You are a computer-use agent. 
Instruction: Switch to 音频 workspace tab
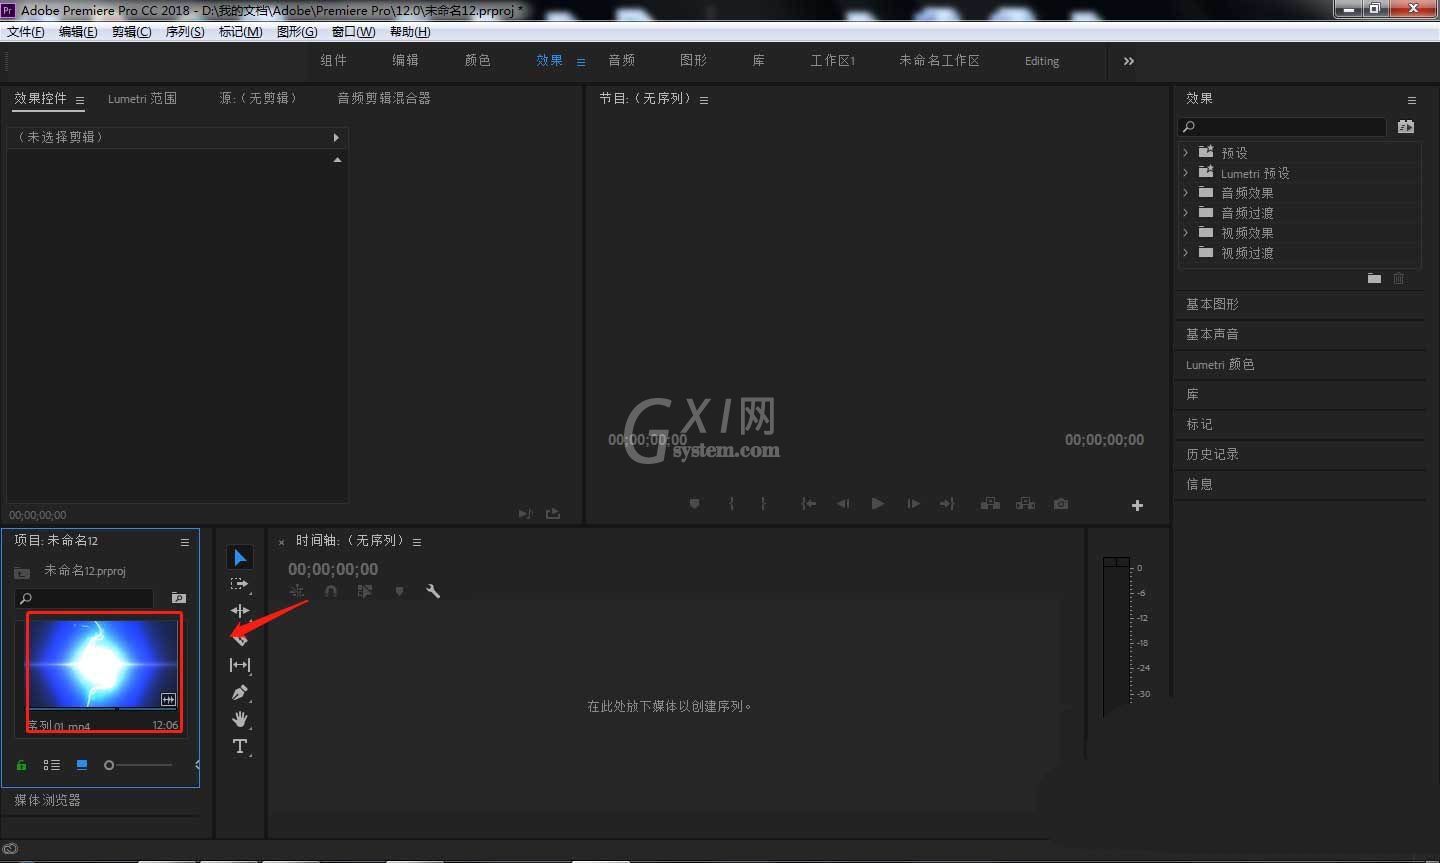pyautogui.click(x=622, y=60)
